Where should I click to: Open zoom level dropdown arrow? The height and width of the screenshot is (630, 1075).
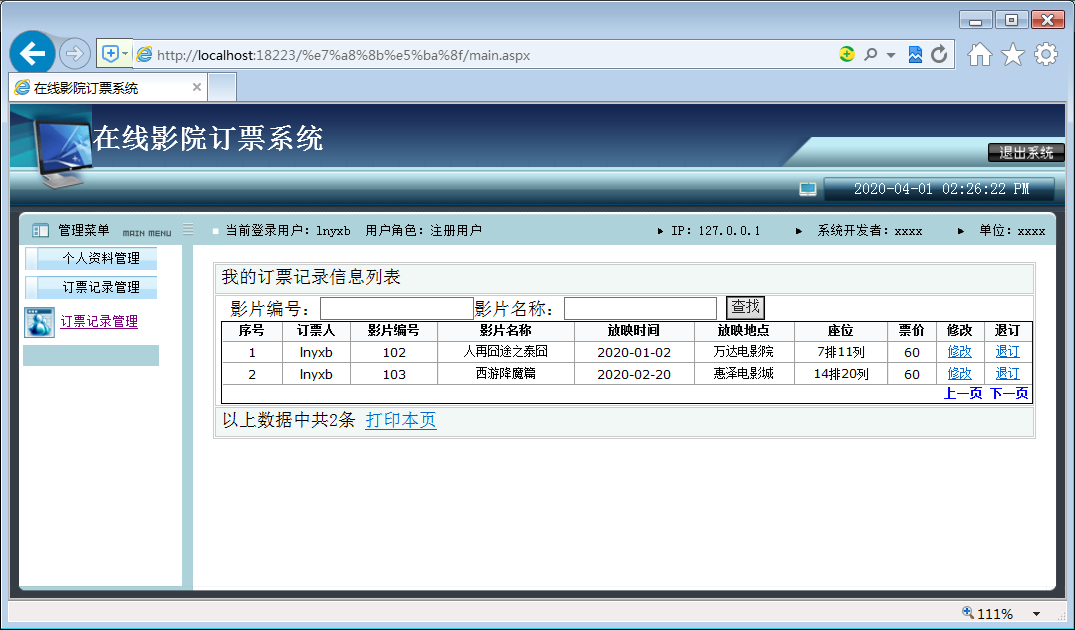coord(1037,614)
